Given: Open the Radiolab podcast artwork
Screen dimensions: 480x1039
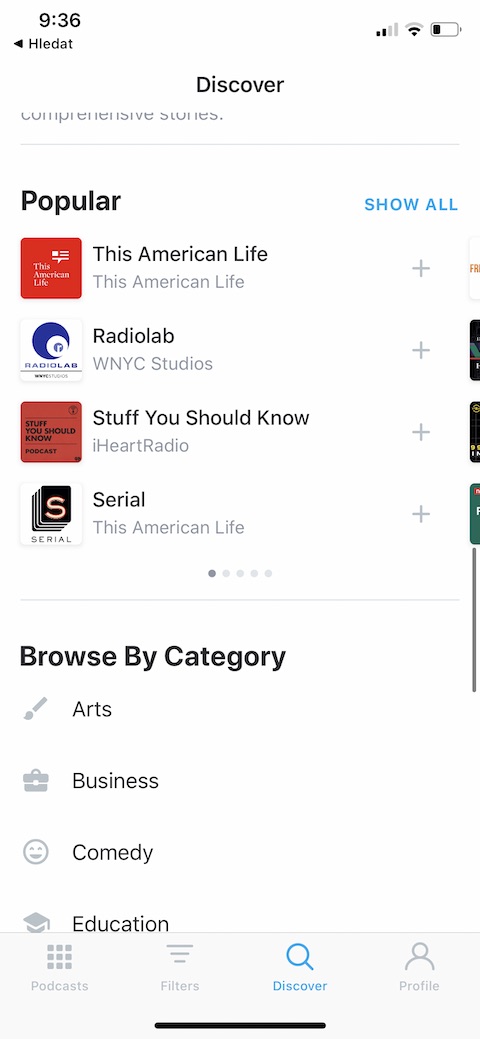Looking at the screenshot, I should click(51, 351).
